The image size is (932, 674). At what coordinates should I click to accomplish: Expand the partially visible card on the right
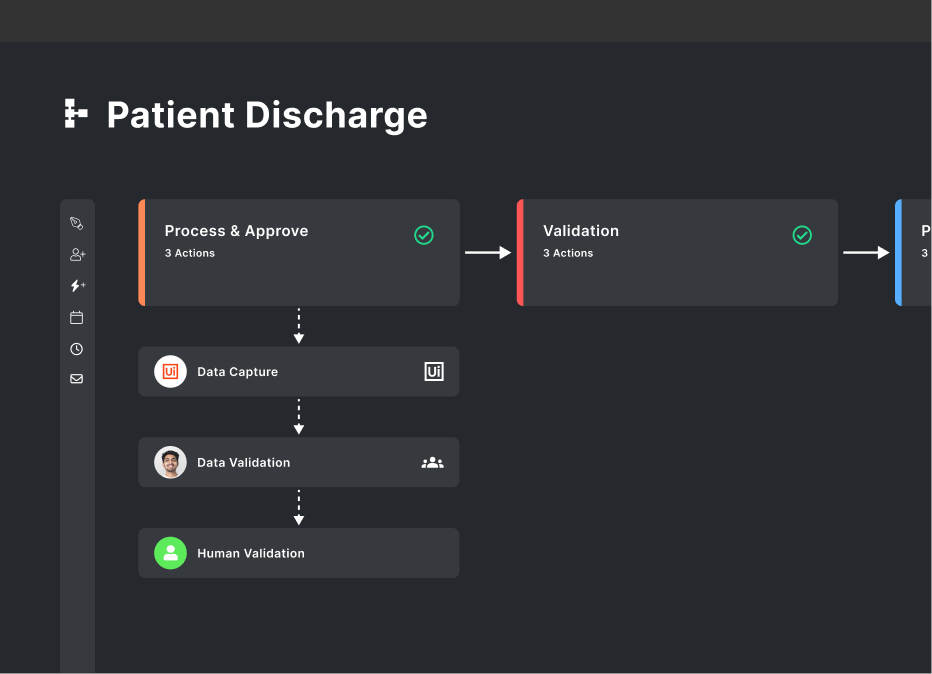pyautogui.click(x=913, y=252)
